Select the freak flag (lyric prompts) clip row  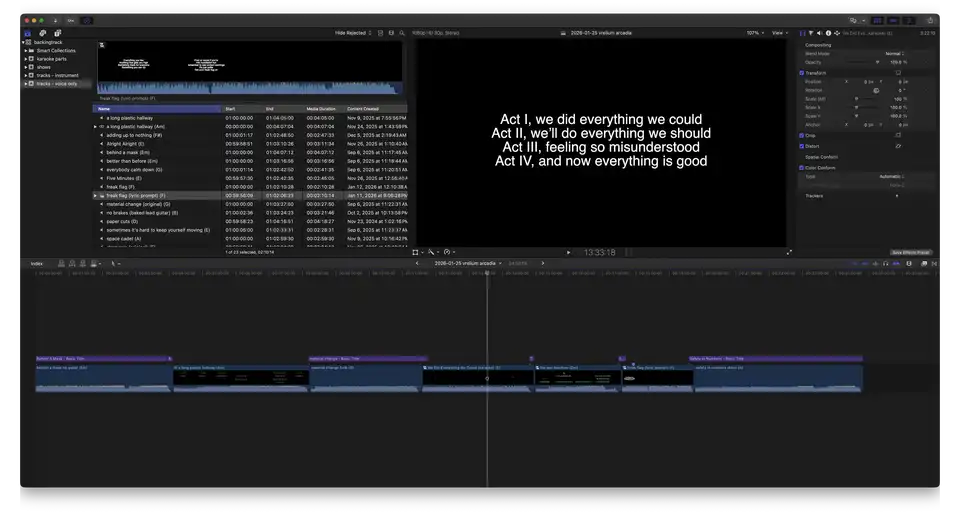(250, 196)
